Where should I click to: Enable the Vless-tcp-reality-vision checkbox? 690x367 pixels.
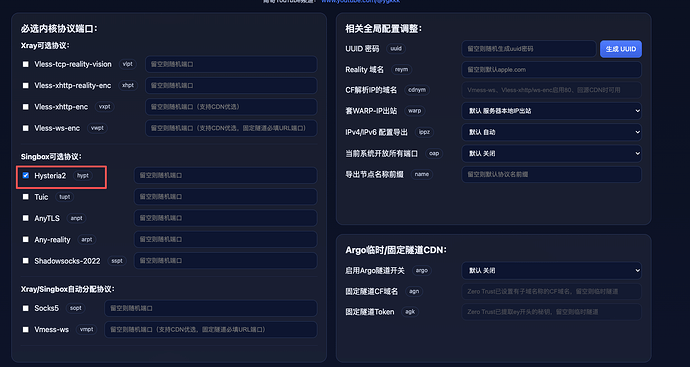26,64
